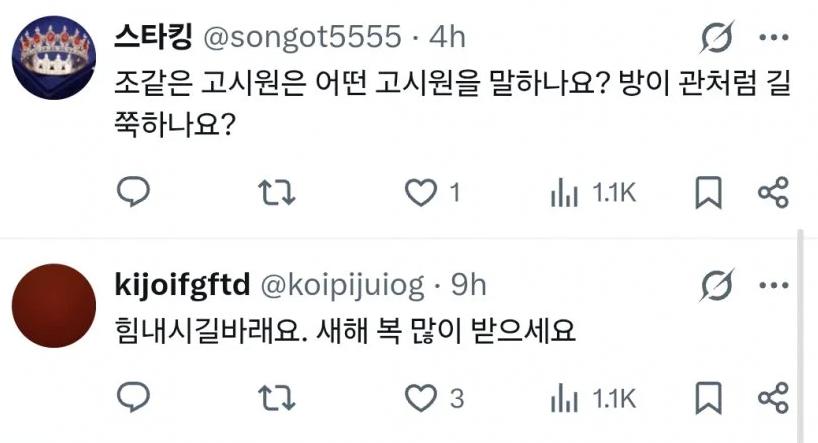Reply to the 스타킹 tweet
The width and height of the screenshot is (818, 443).
tap(133, 192)
